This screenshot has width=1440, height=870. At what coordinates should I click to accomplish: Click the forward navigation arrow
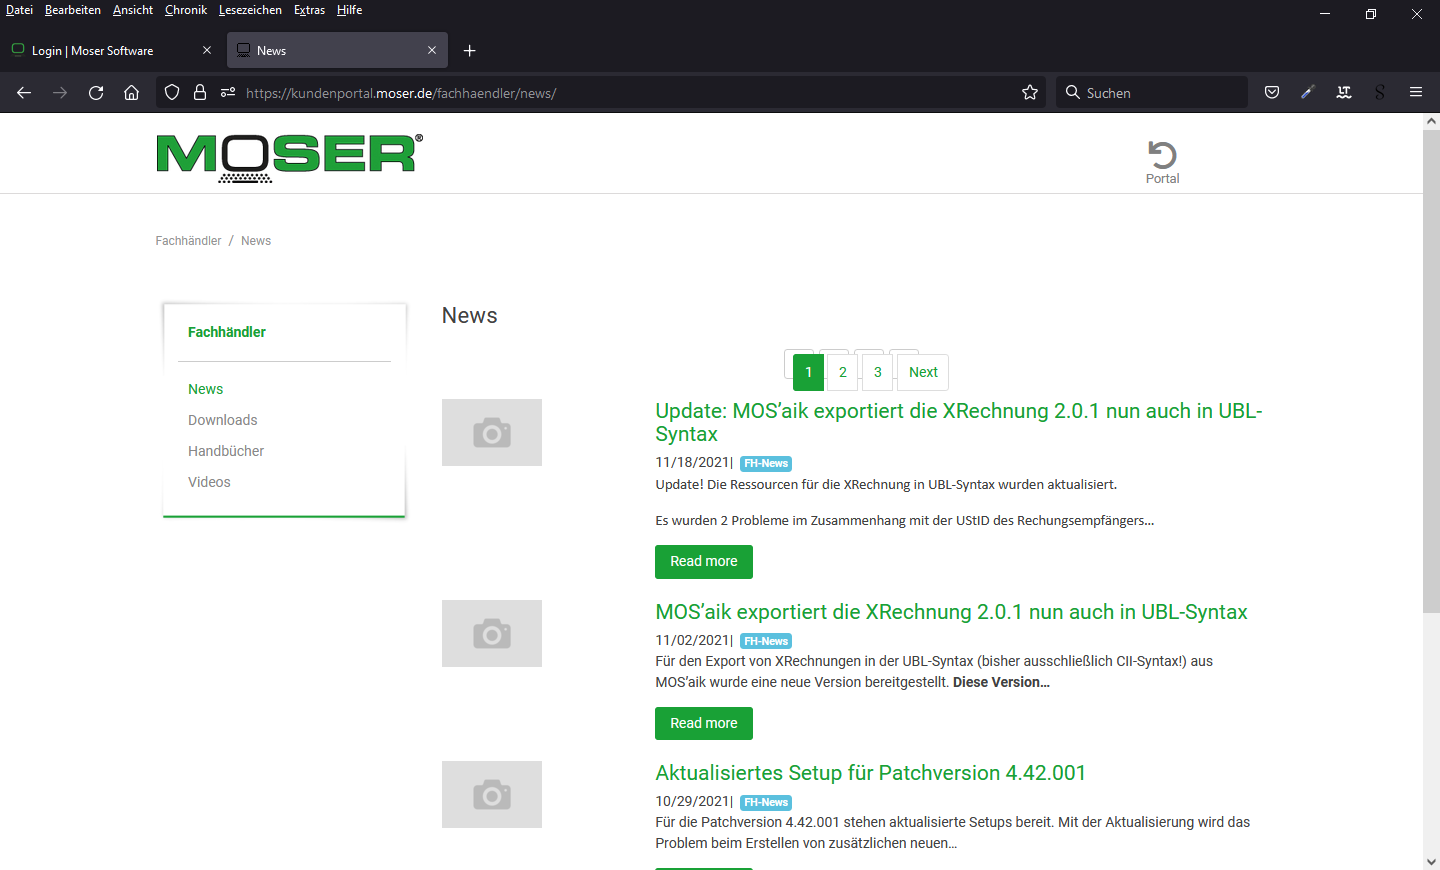coord(60,93)
